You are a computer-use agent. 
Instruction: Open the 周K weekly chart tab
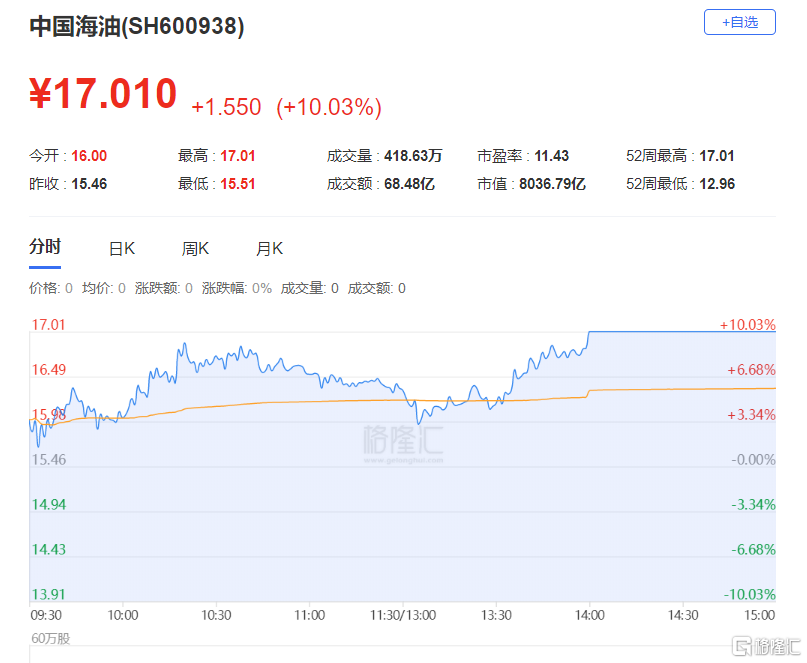[195, 249]
